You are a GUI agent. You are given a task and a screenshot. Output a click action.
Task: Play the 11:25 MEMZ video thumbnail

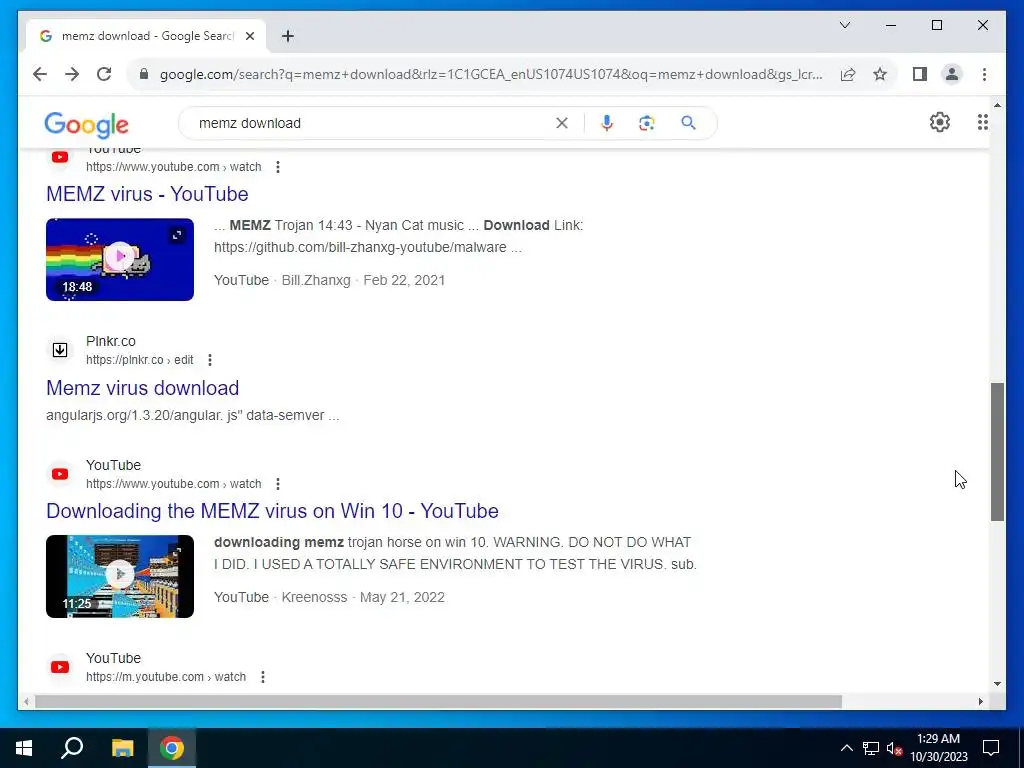coord(120,576)
